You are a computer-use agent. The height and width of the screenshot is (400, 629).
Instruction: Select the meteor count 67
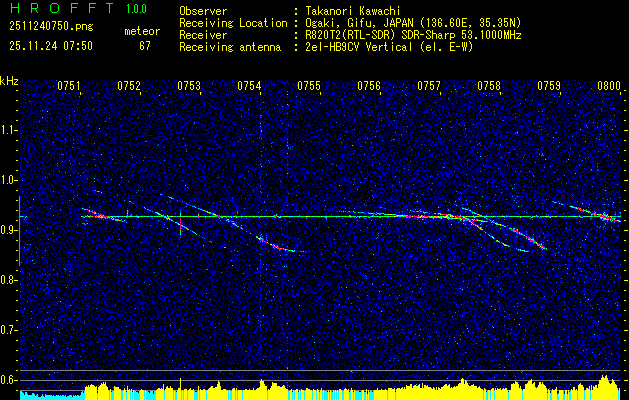point(145,46)
